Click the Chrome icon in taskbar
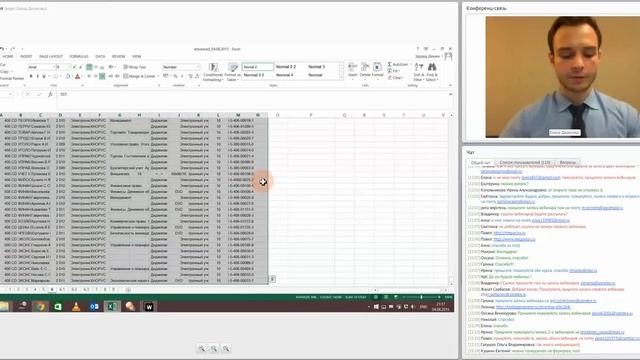This screenshot has width=640, height=360. coord(40,306)
